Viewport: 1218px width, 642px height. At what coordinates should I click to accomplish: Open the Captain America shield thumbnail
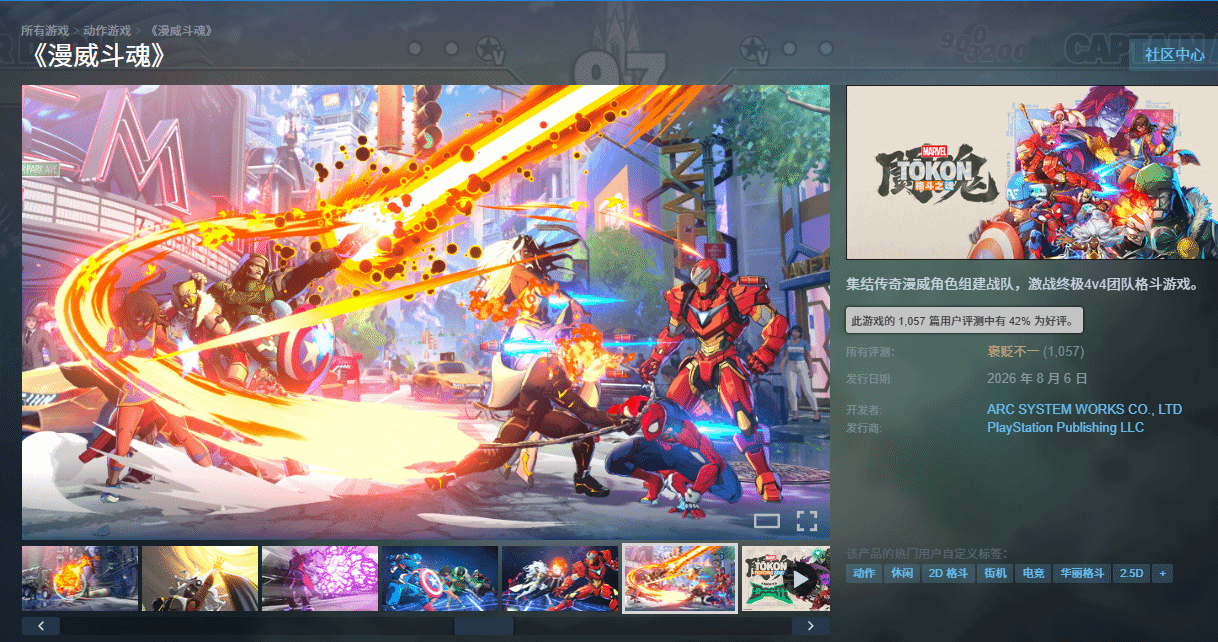point(440,578)
